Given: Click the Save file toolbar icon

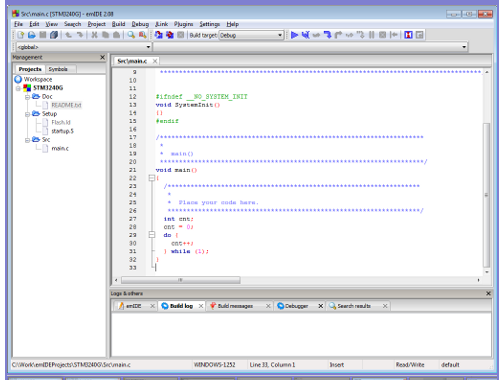Looking at the screenshot, I should point(43,35).
